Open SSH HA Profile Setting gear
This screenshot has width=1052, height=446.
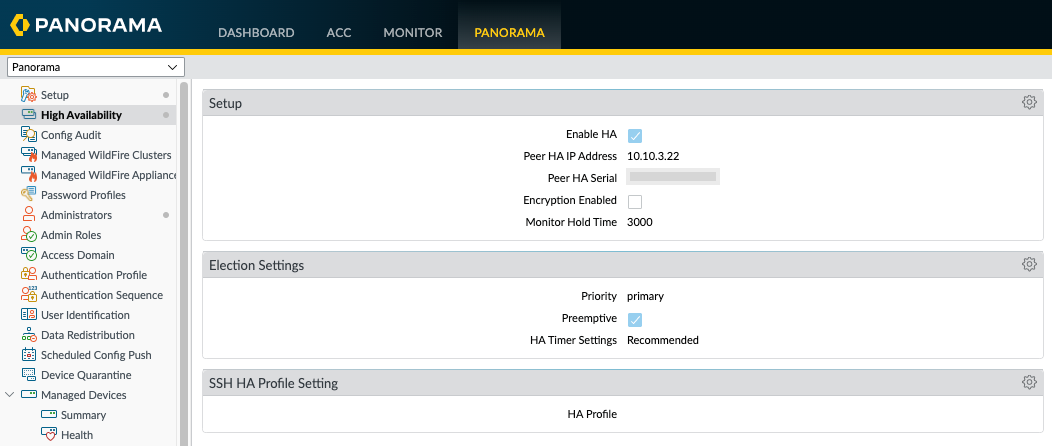point(1029,382)
